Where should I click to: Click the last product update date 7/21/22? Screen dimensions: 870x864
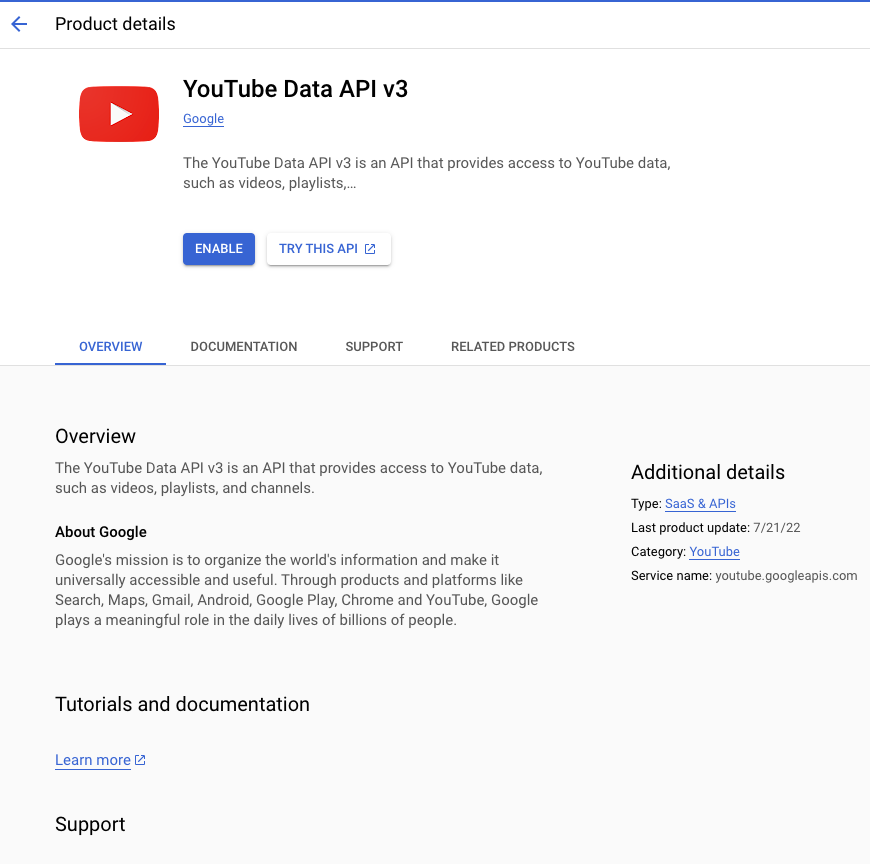coord(776,528)
